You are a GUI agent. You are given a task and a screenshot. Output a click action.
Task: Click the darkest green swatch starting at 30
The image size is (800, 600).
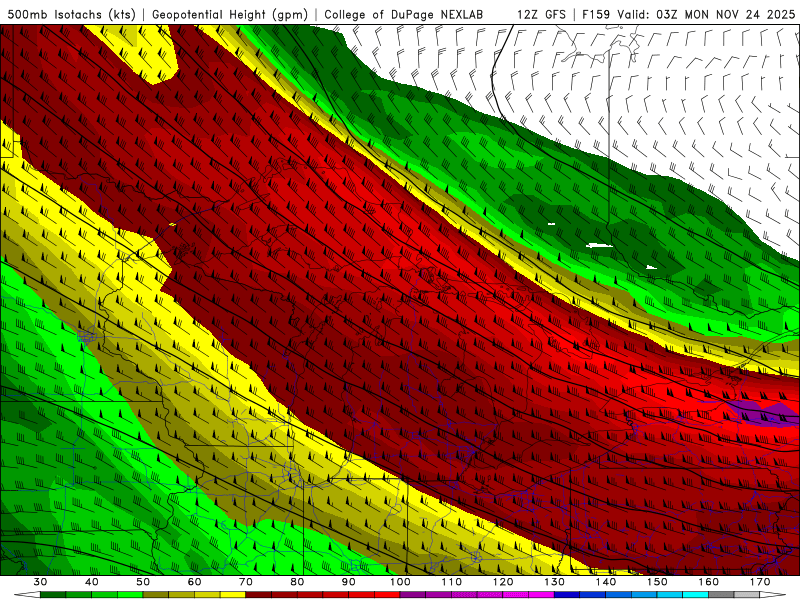point(53,595)
